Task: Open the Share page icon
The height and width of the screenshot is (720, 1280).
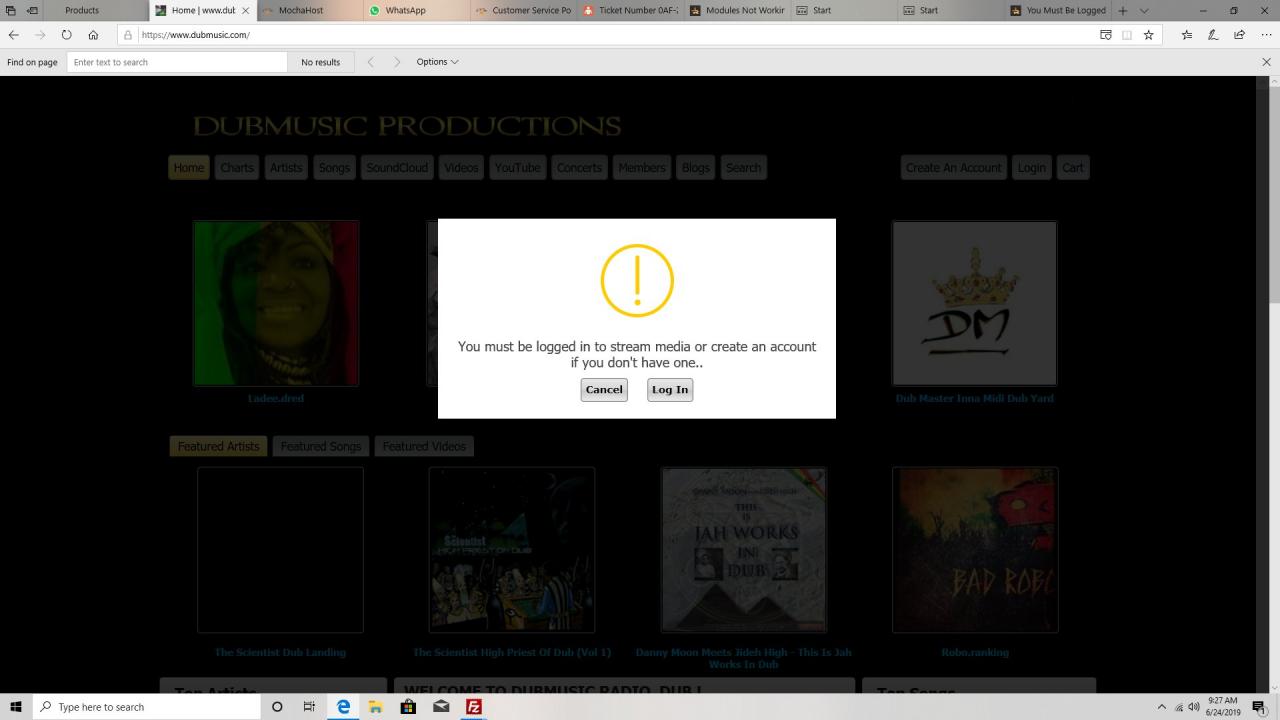Action: click(x=1239, y=35)
